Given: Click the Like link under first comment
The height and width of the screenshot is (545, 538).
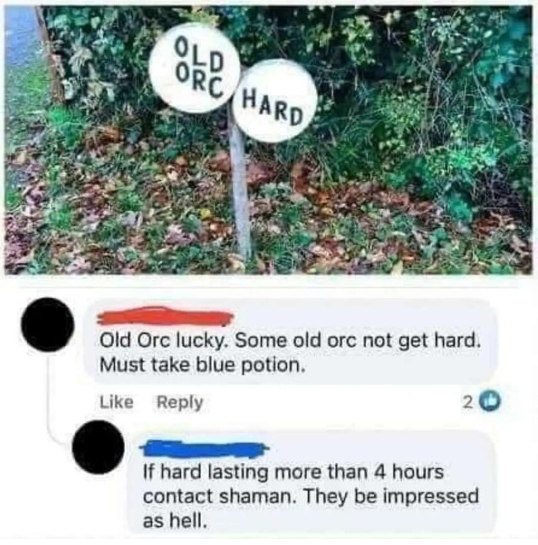Looking at the screenshot, I should point(116,402).
